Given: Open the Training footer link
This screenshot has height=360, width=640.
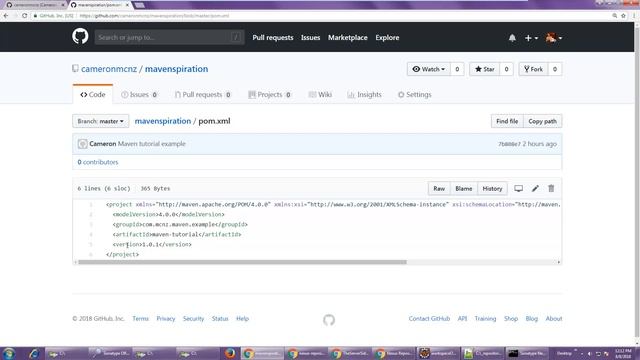Looking at the screenshot, I should click(x=485, y=318).
